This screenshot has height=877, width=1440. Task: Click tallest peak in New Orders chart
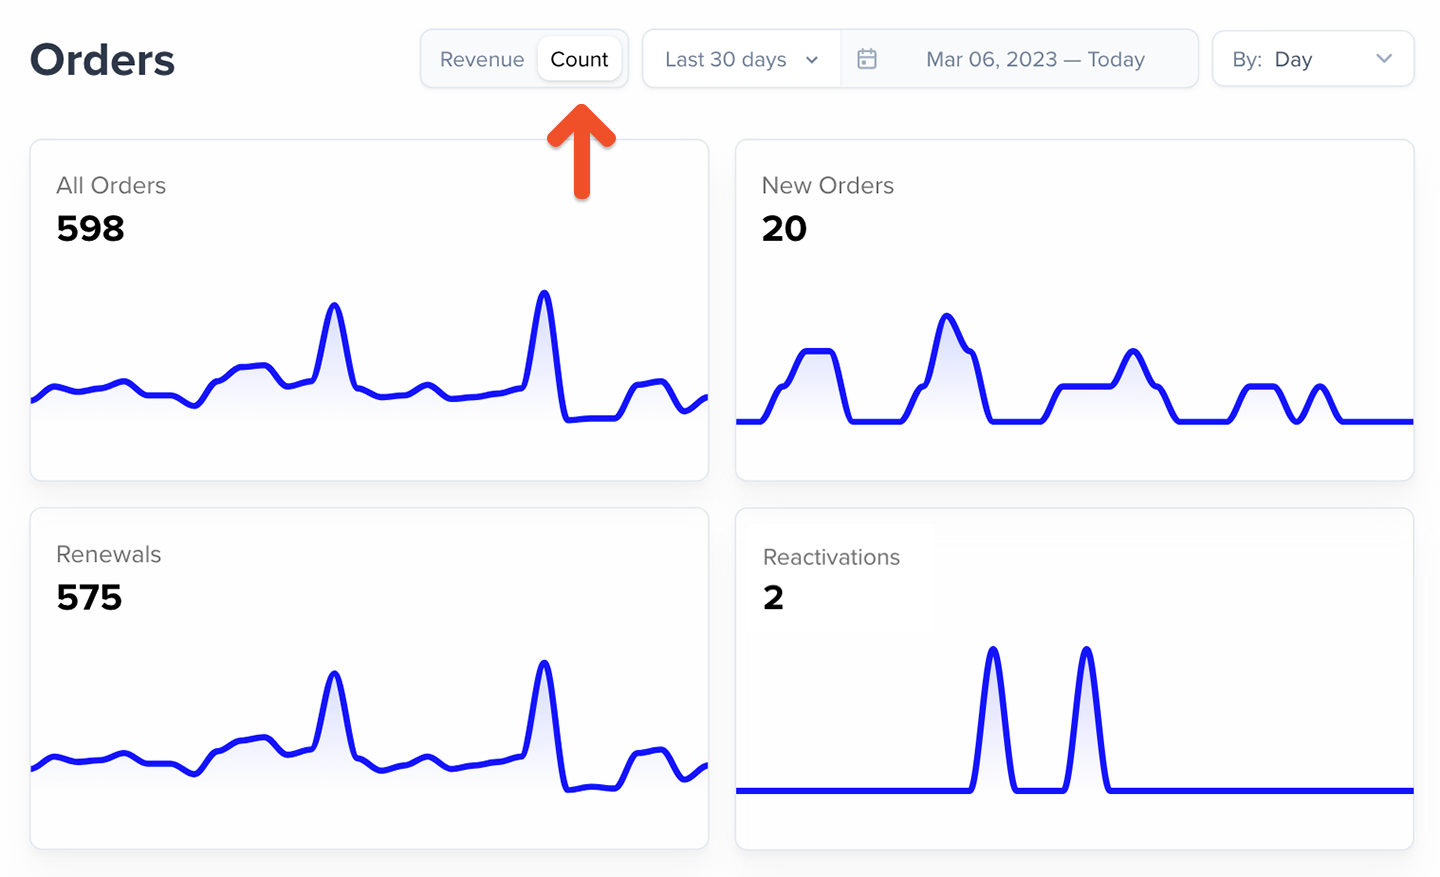[946, 318]
